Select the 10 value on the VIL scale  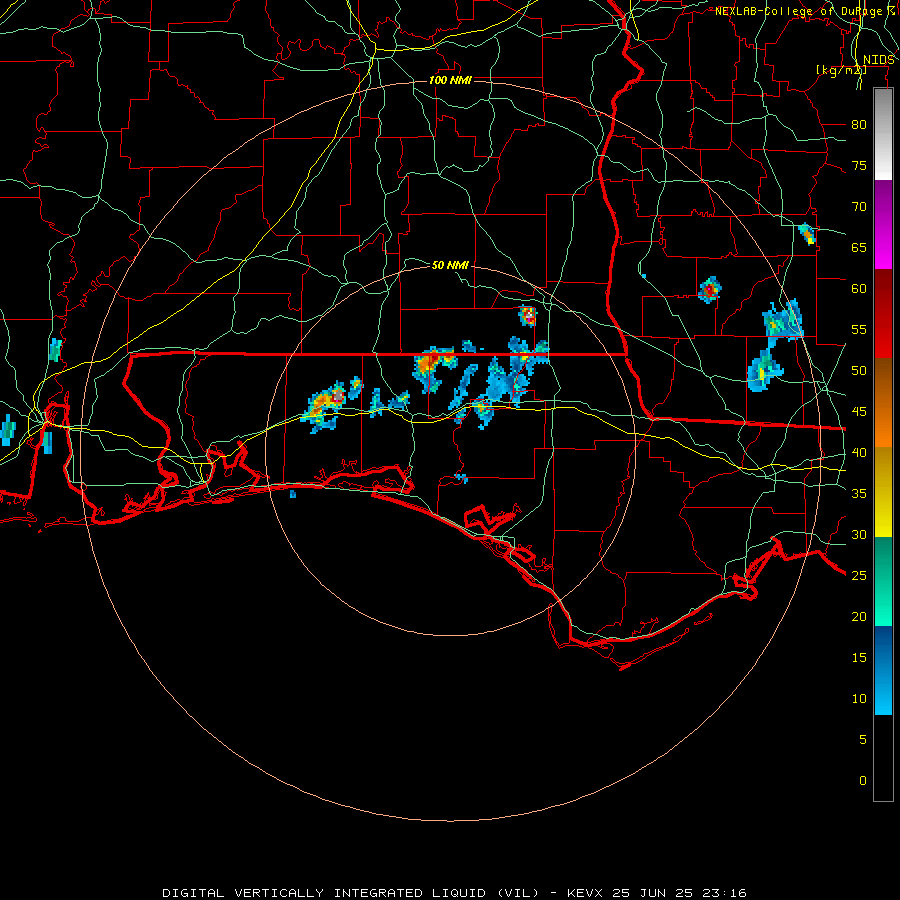859,699
